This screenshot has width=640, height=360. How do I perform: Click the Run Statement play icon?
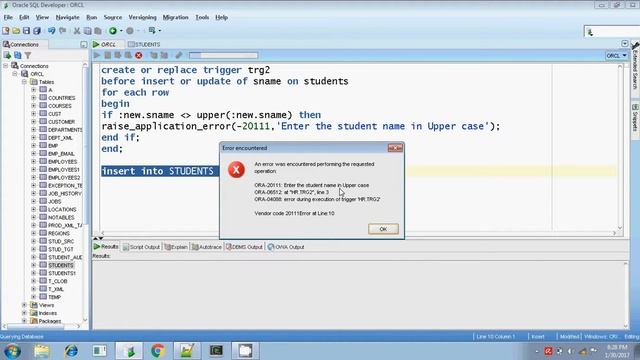pyautogui.click(x=97, y=55)
